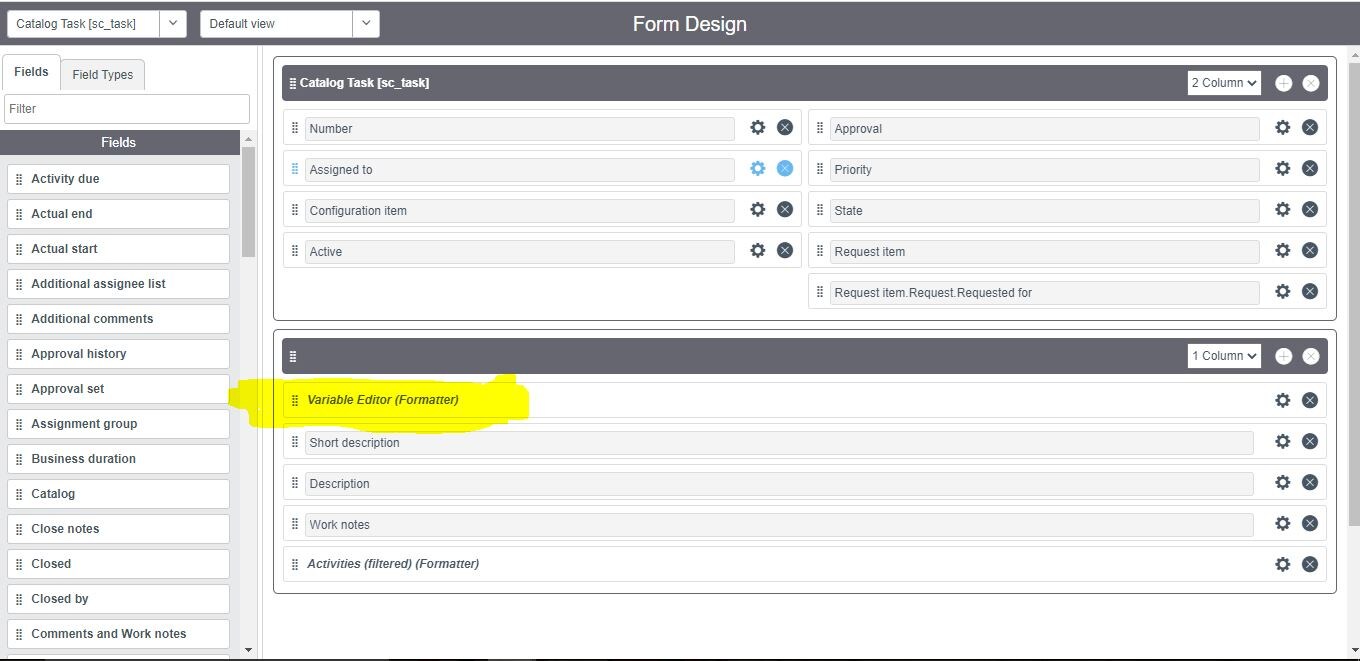1360x661 pixels.
Task: Open the 1 Column layout dropdown
Action: coord(1224,356)
